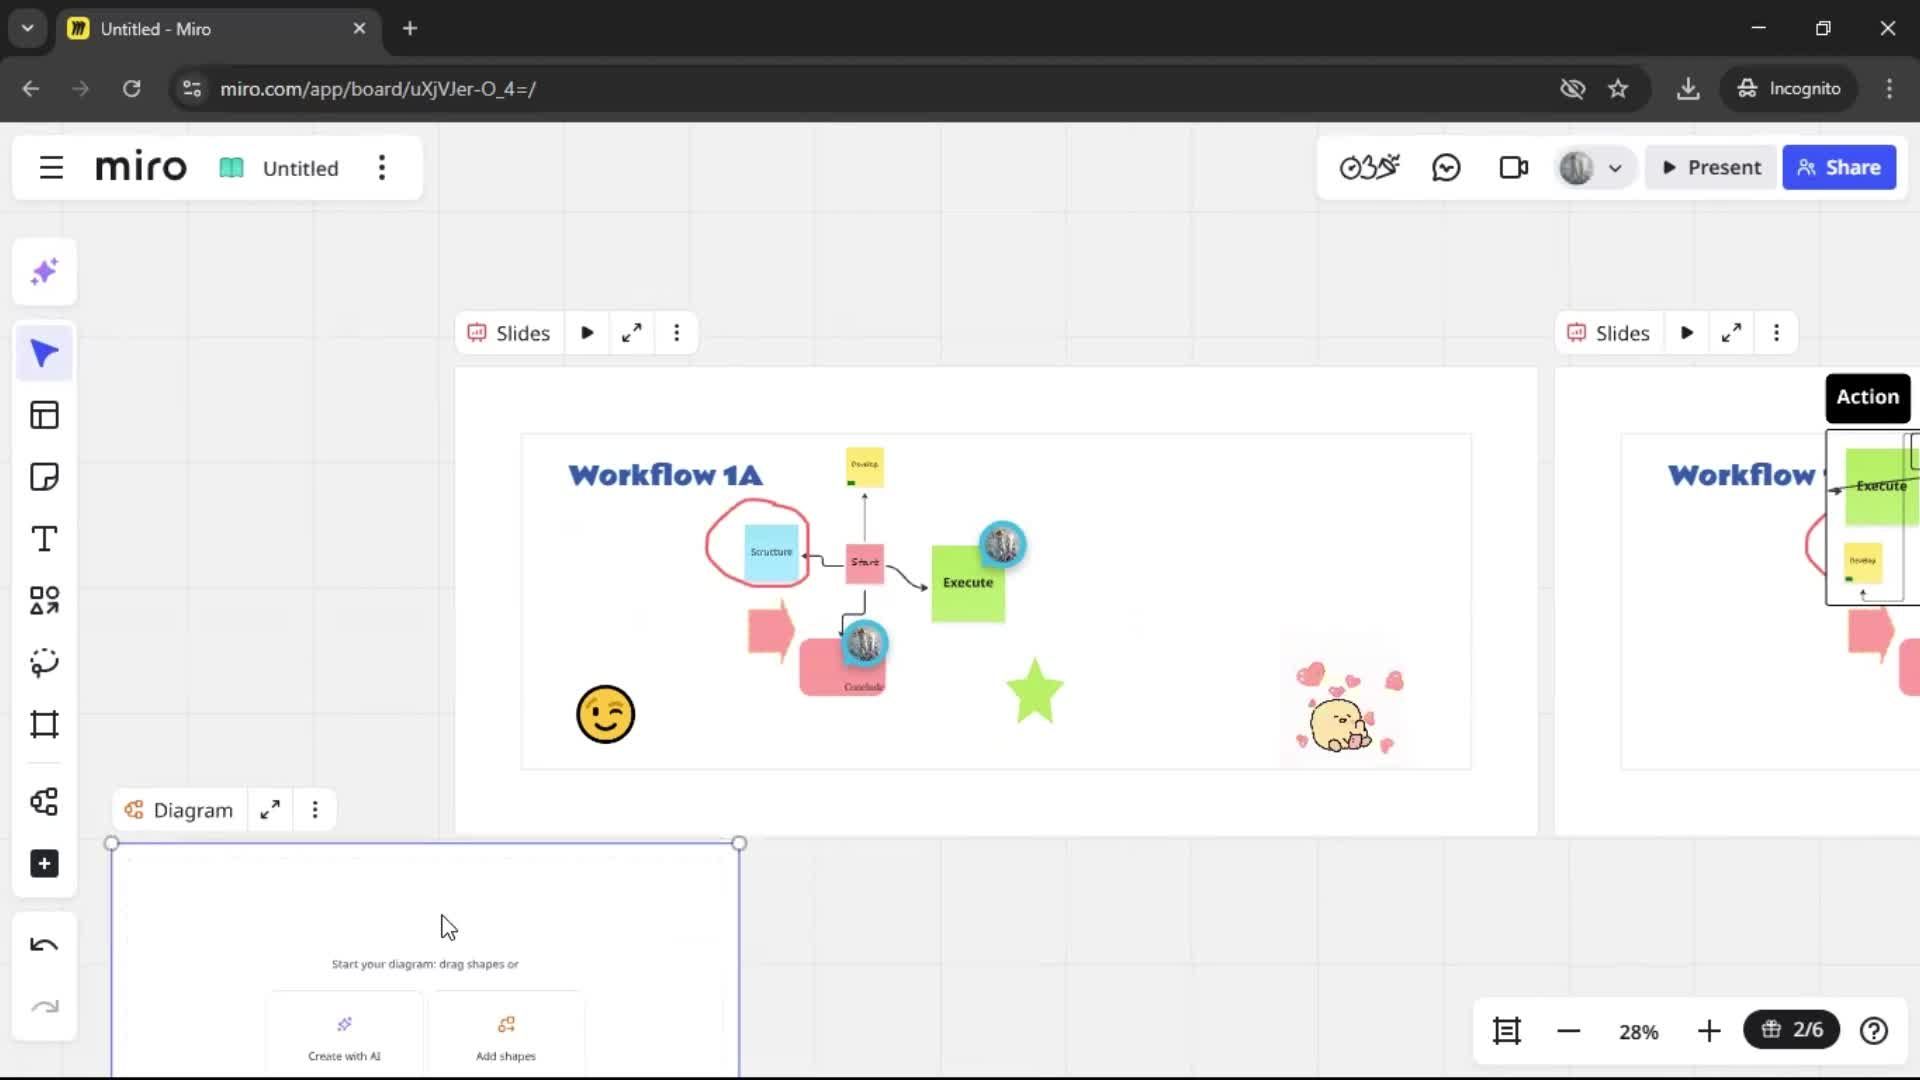Open the Miro main hamburger menu
Viewport: 1920px width, 1080px height.
pyautogui.click(x=51, y=168)
